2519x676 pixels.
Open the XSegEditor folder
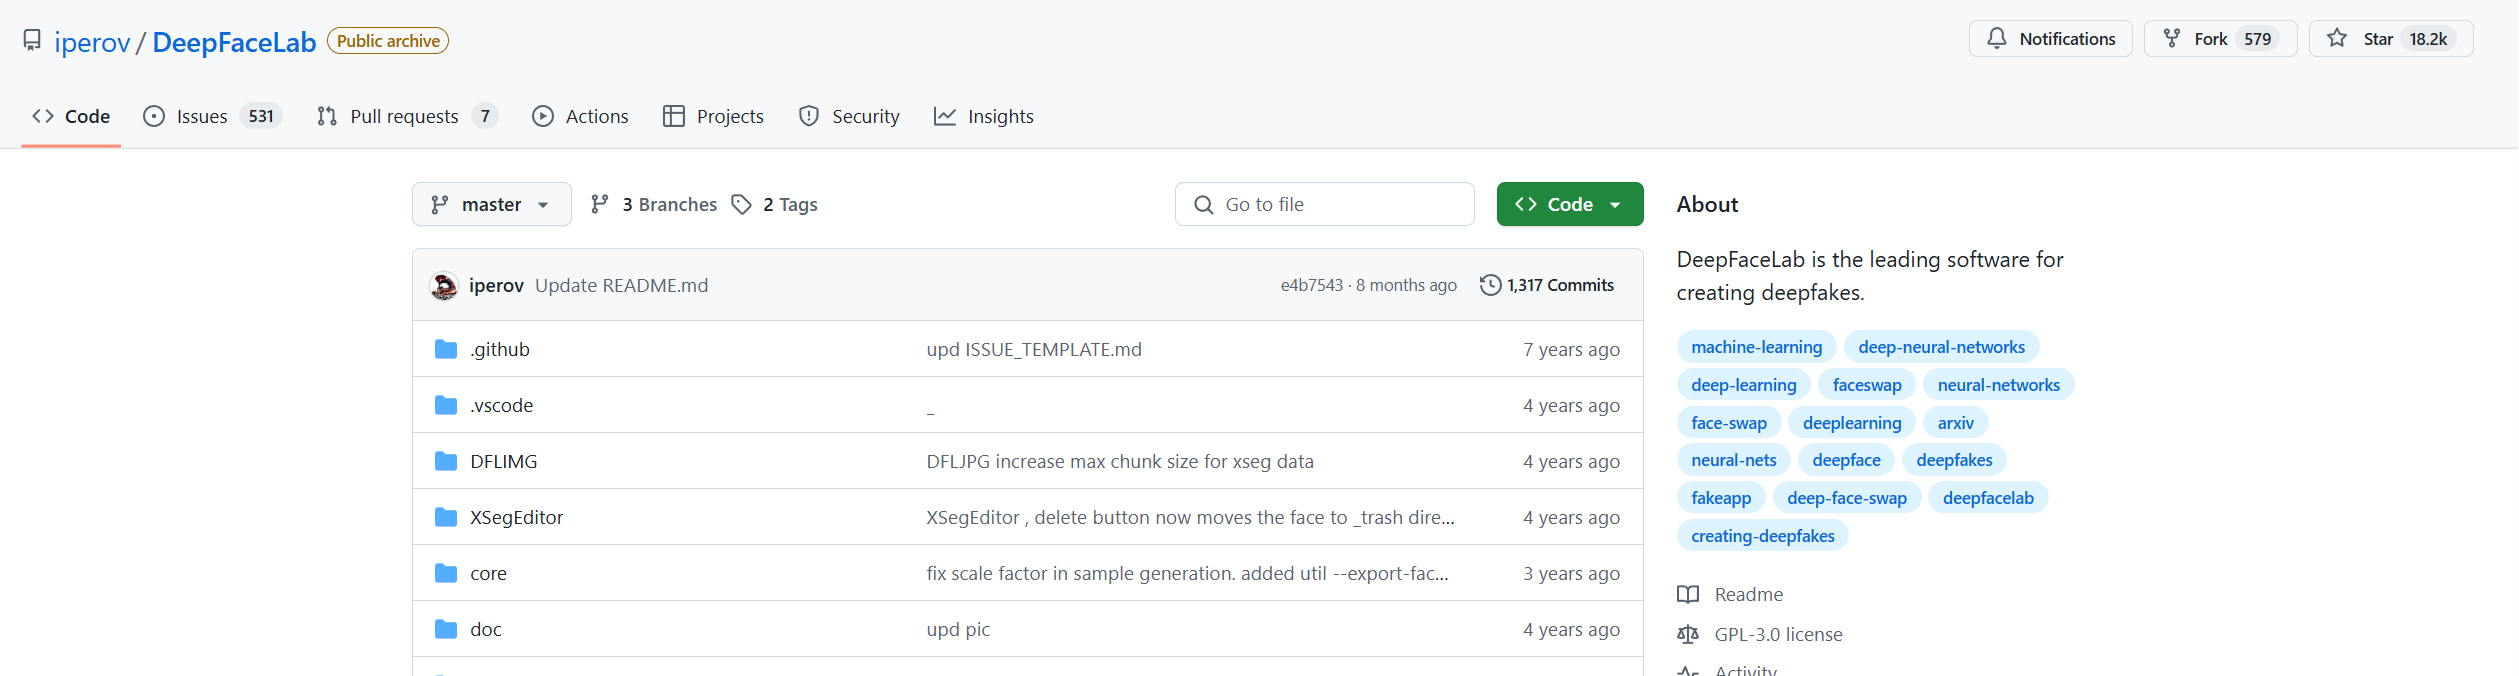[516, 517]
